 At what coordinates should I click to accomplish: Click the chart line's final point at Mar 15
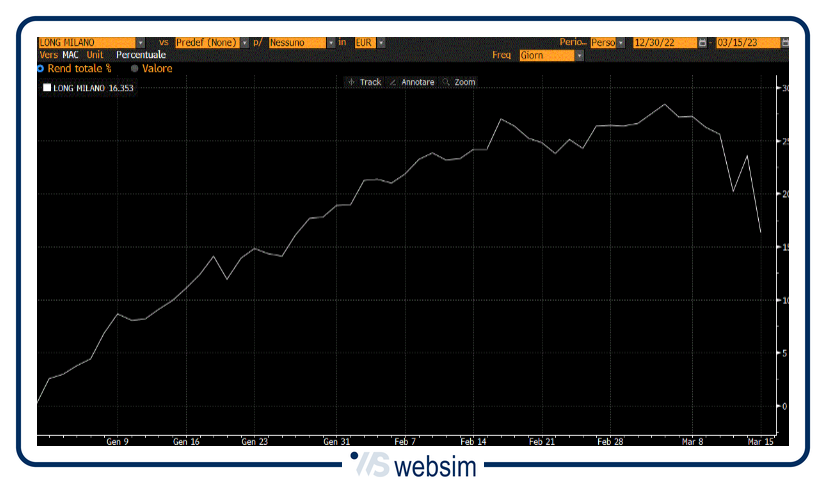761,232
